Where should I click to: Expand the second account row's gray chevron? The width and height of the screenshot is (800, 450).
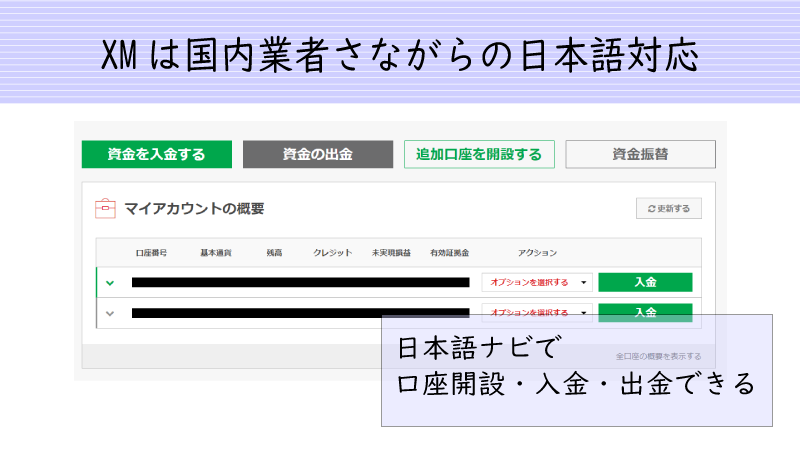(110, 313)
